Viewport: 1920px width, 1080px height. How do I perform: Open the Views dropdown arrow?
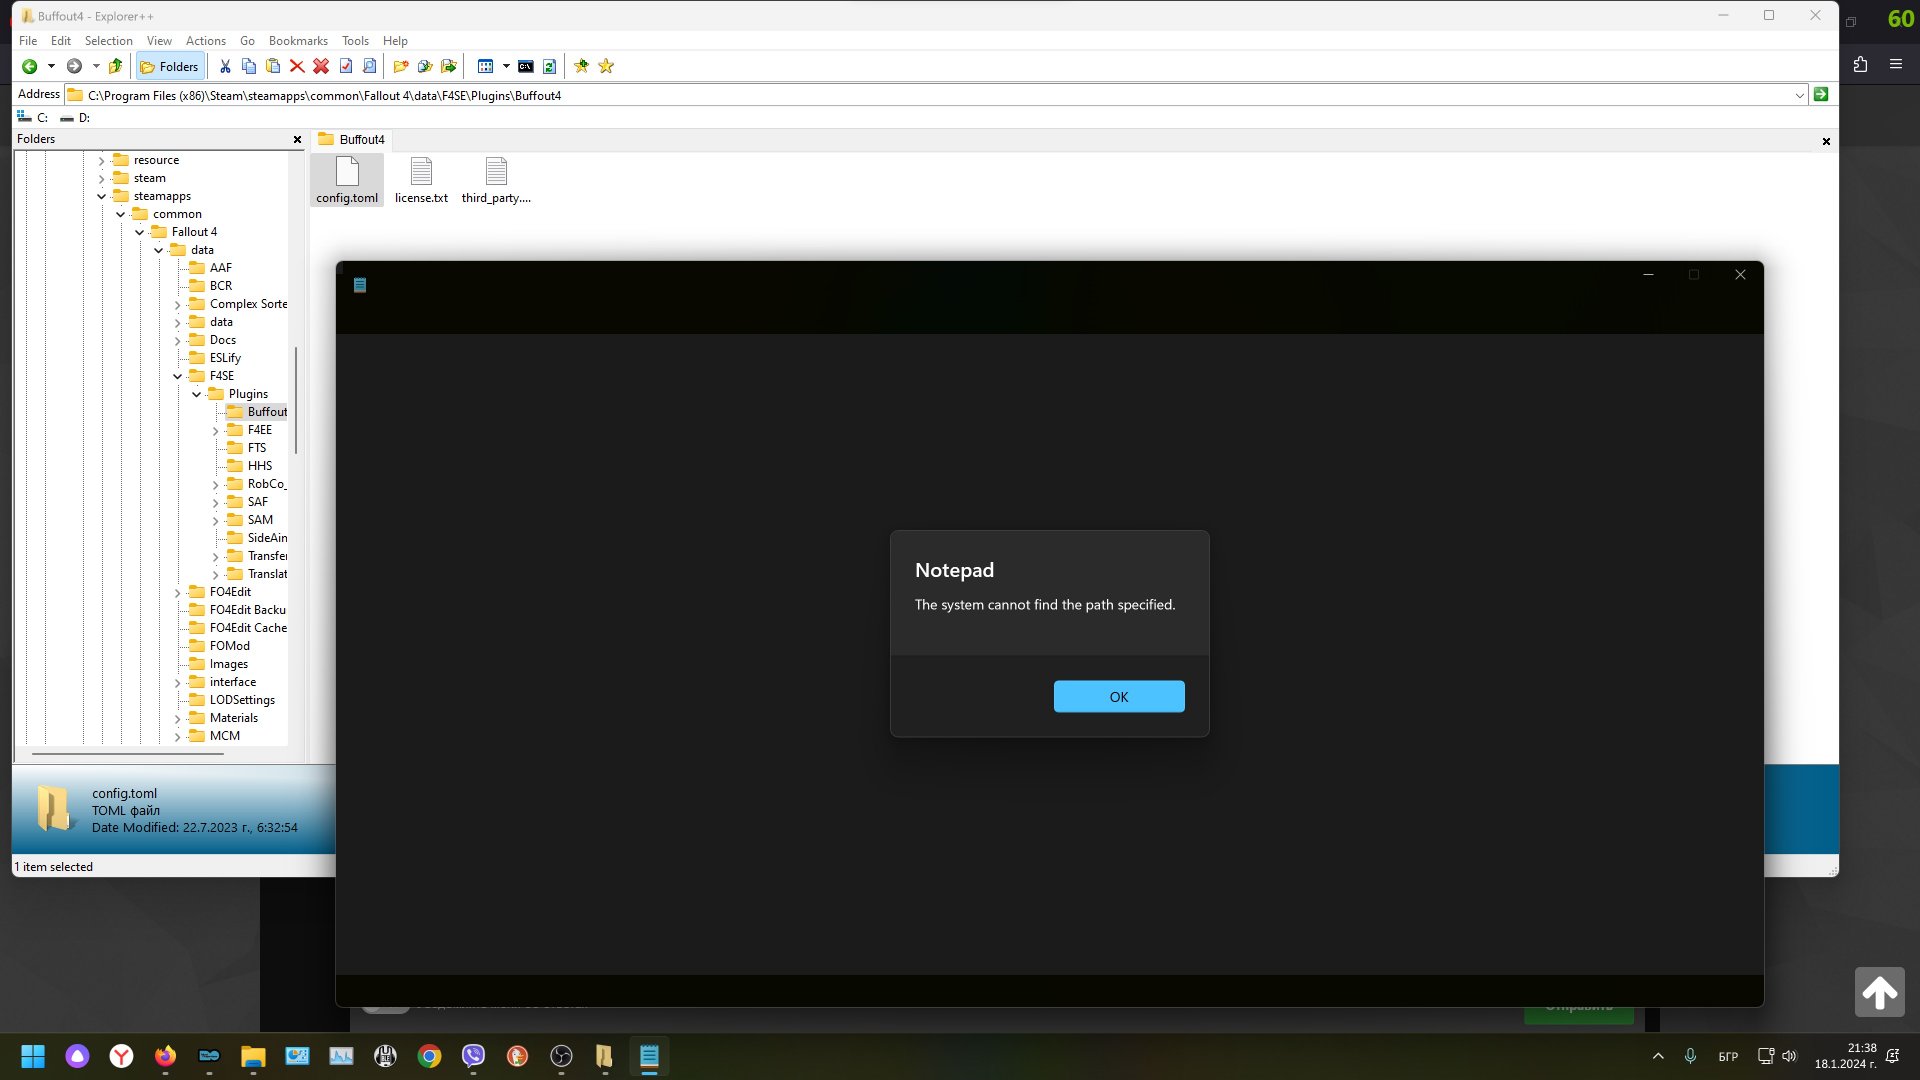(x=506, y=66)
